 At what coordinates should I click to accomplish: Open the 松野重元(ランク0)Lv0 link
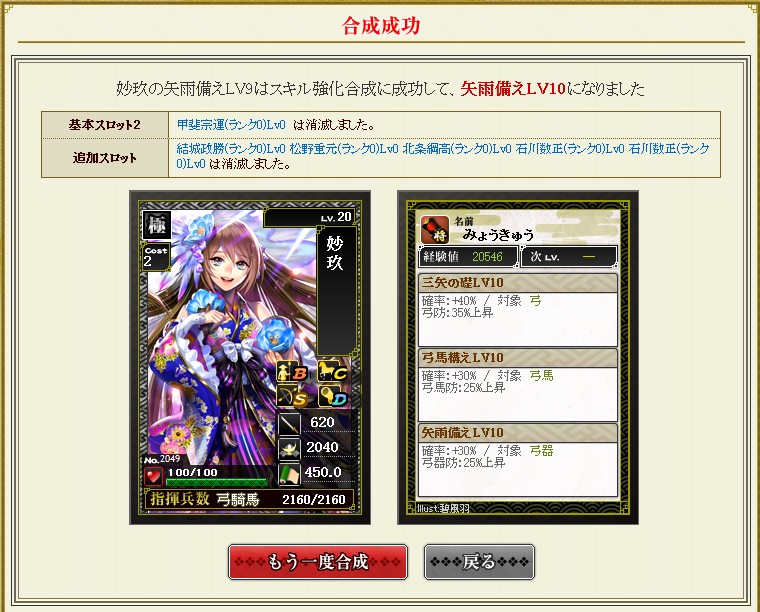click(344, 149)
